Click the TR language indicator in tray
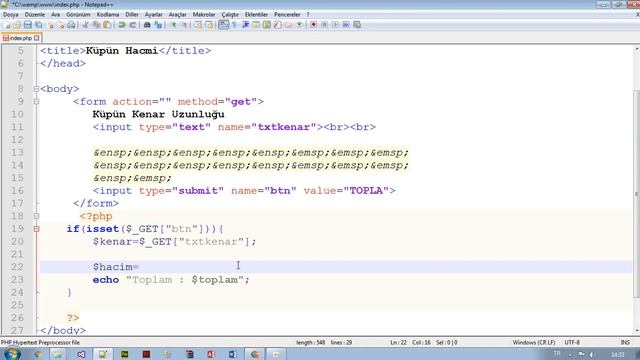The image size is (640, 360). [x=557, y=354]
